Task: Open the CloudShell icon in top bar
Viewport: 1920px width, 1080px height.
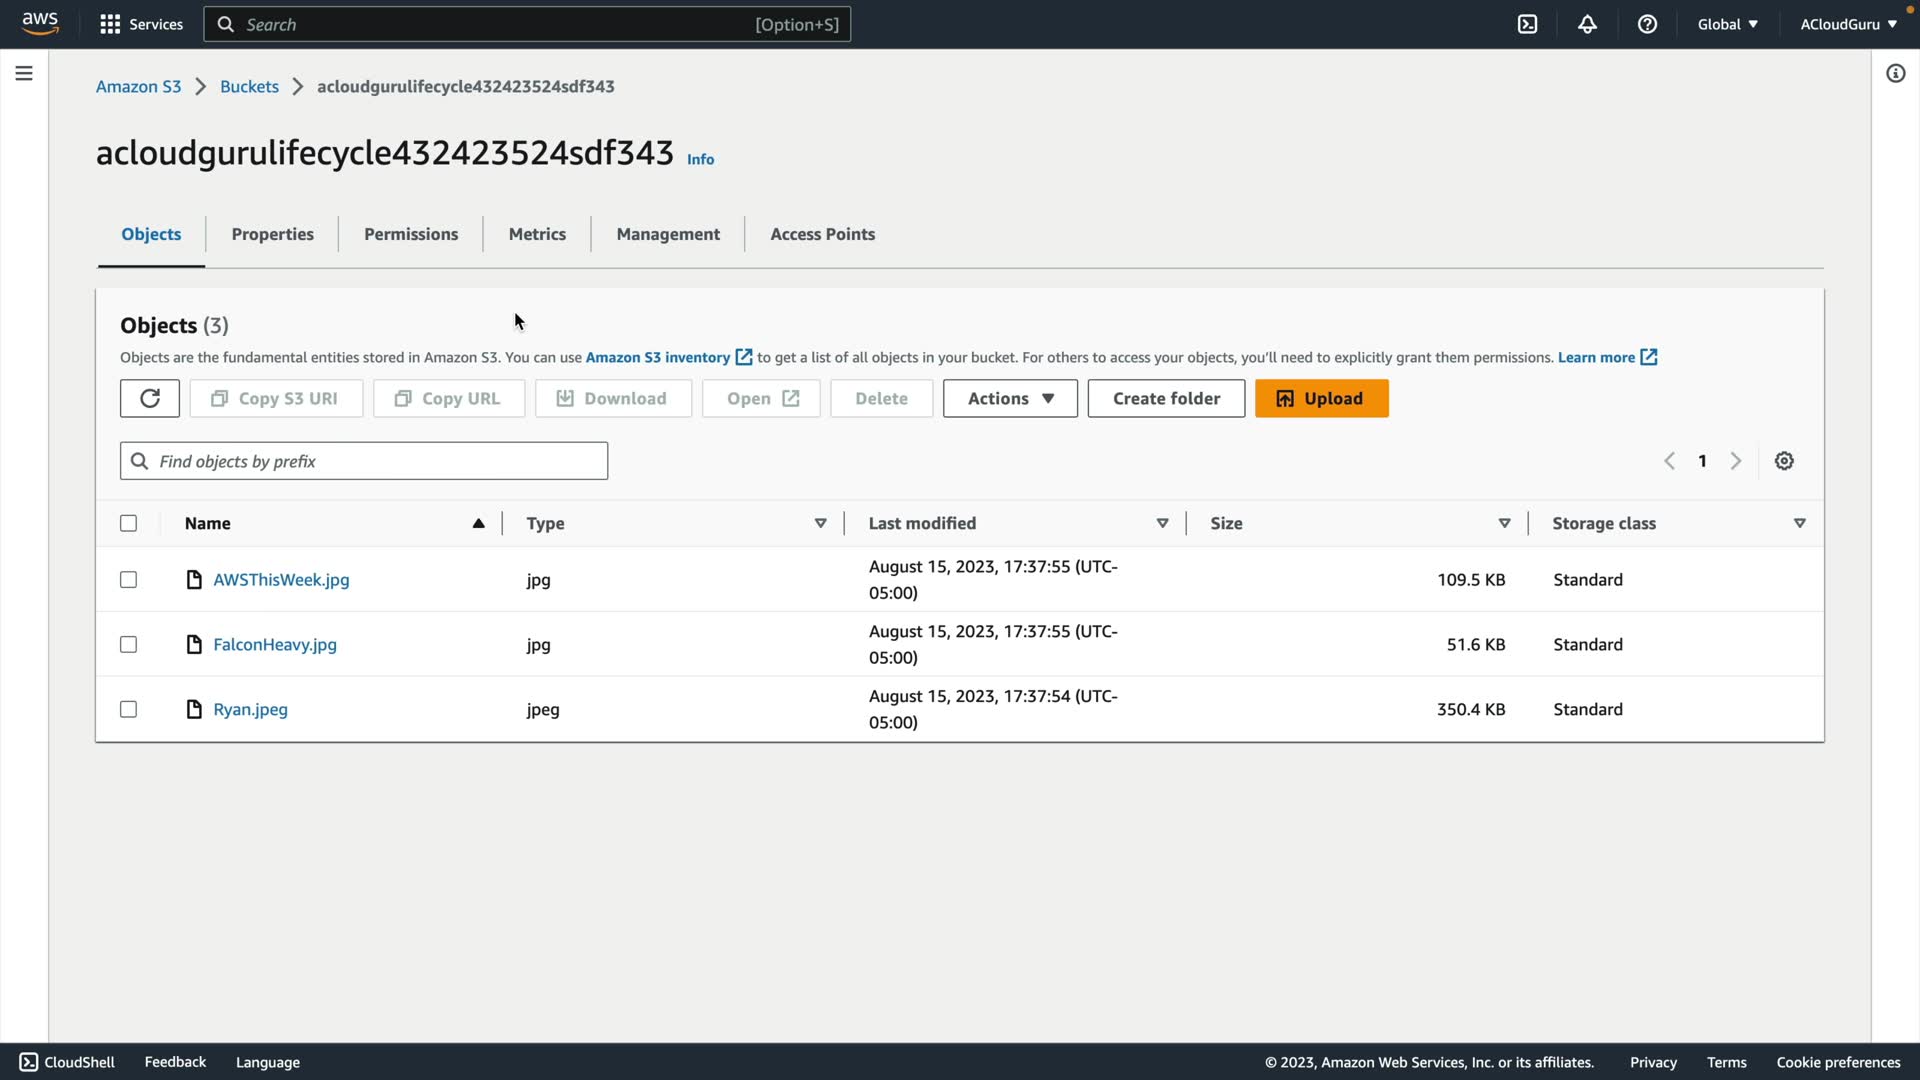Action: [x=1527, y=24]
